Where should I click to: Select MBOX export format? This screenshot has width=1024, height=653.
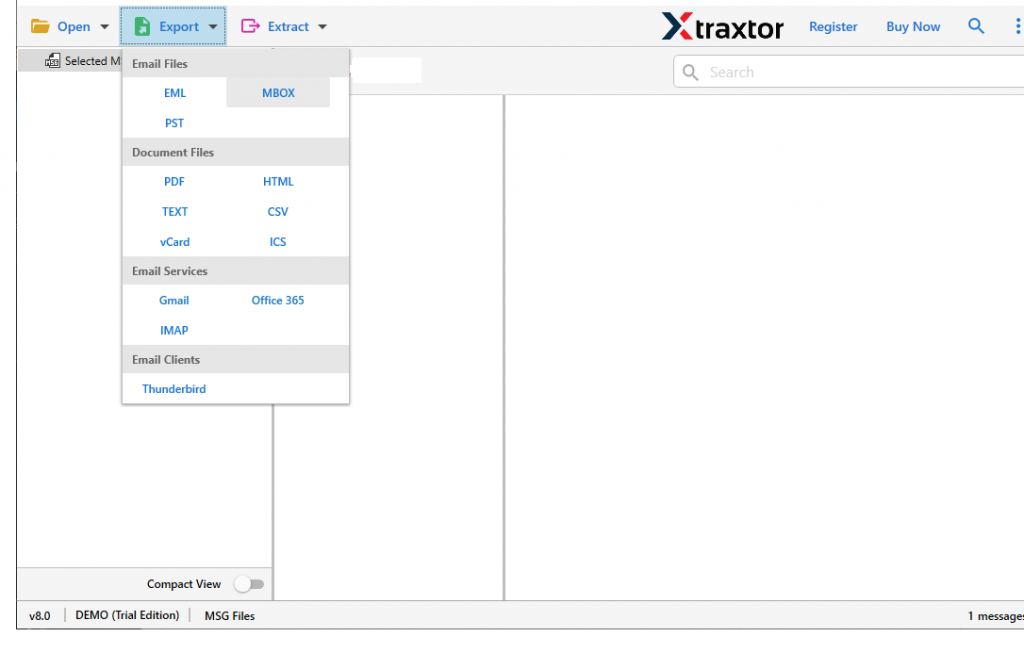tap(278, 92)
